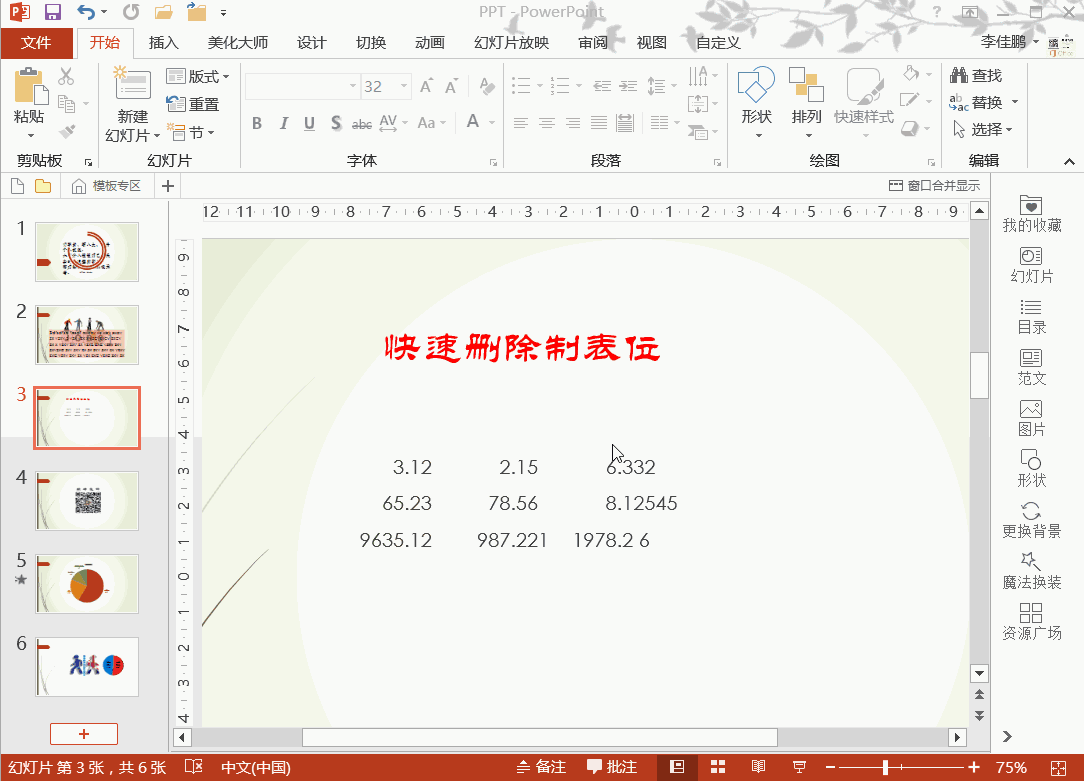The height and width of the screenshot is (781, 1084).
Task: Open the font size dropdown
Action: pos(404,86)
